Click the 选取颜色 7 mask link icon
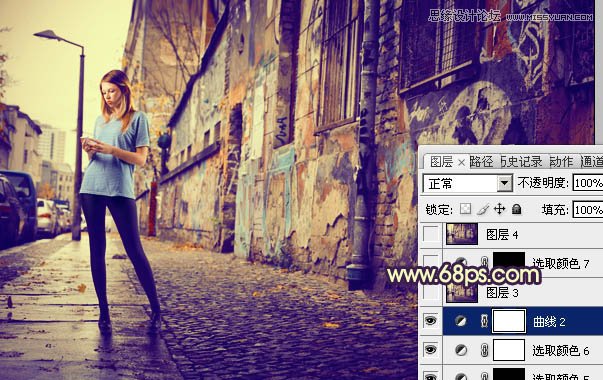The height and width of the screenshot is (380, 603). (484, 262)
